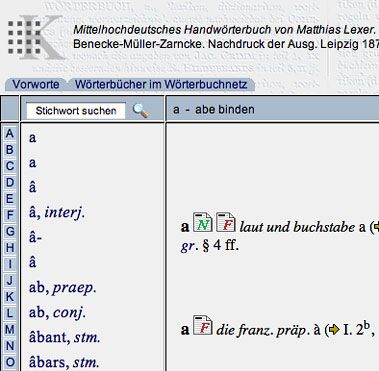Open the green N icon beside first entry a
Image resolution: width=379 pixels, height=371 pixels.
click(202, 222)
